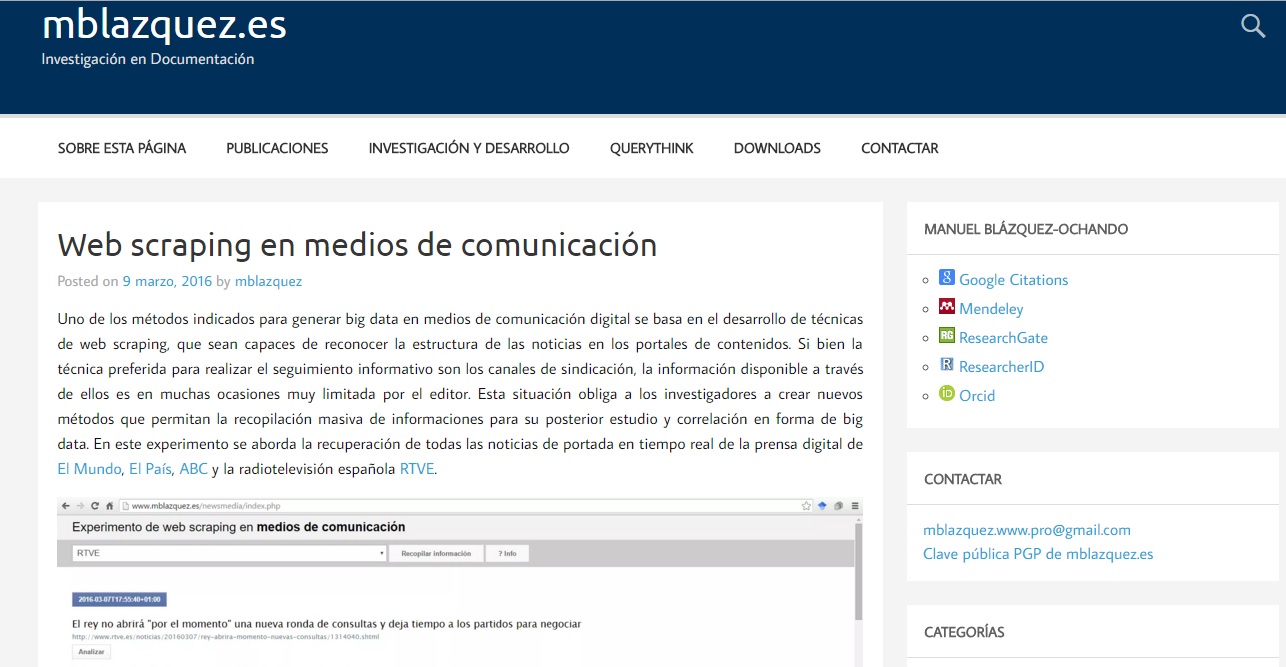Open the ResearchGate profile link
The image size is (1286, 667).
(1003, 338)
